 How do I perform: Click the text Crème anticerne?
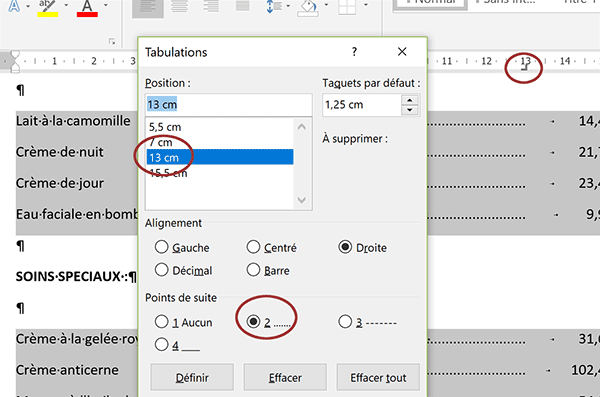coord(67,370)
